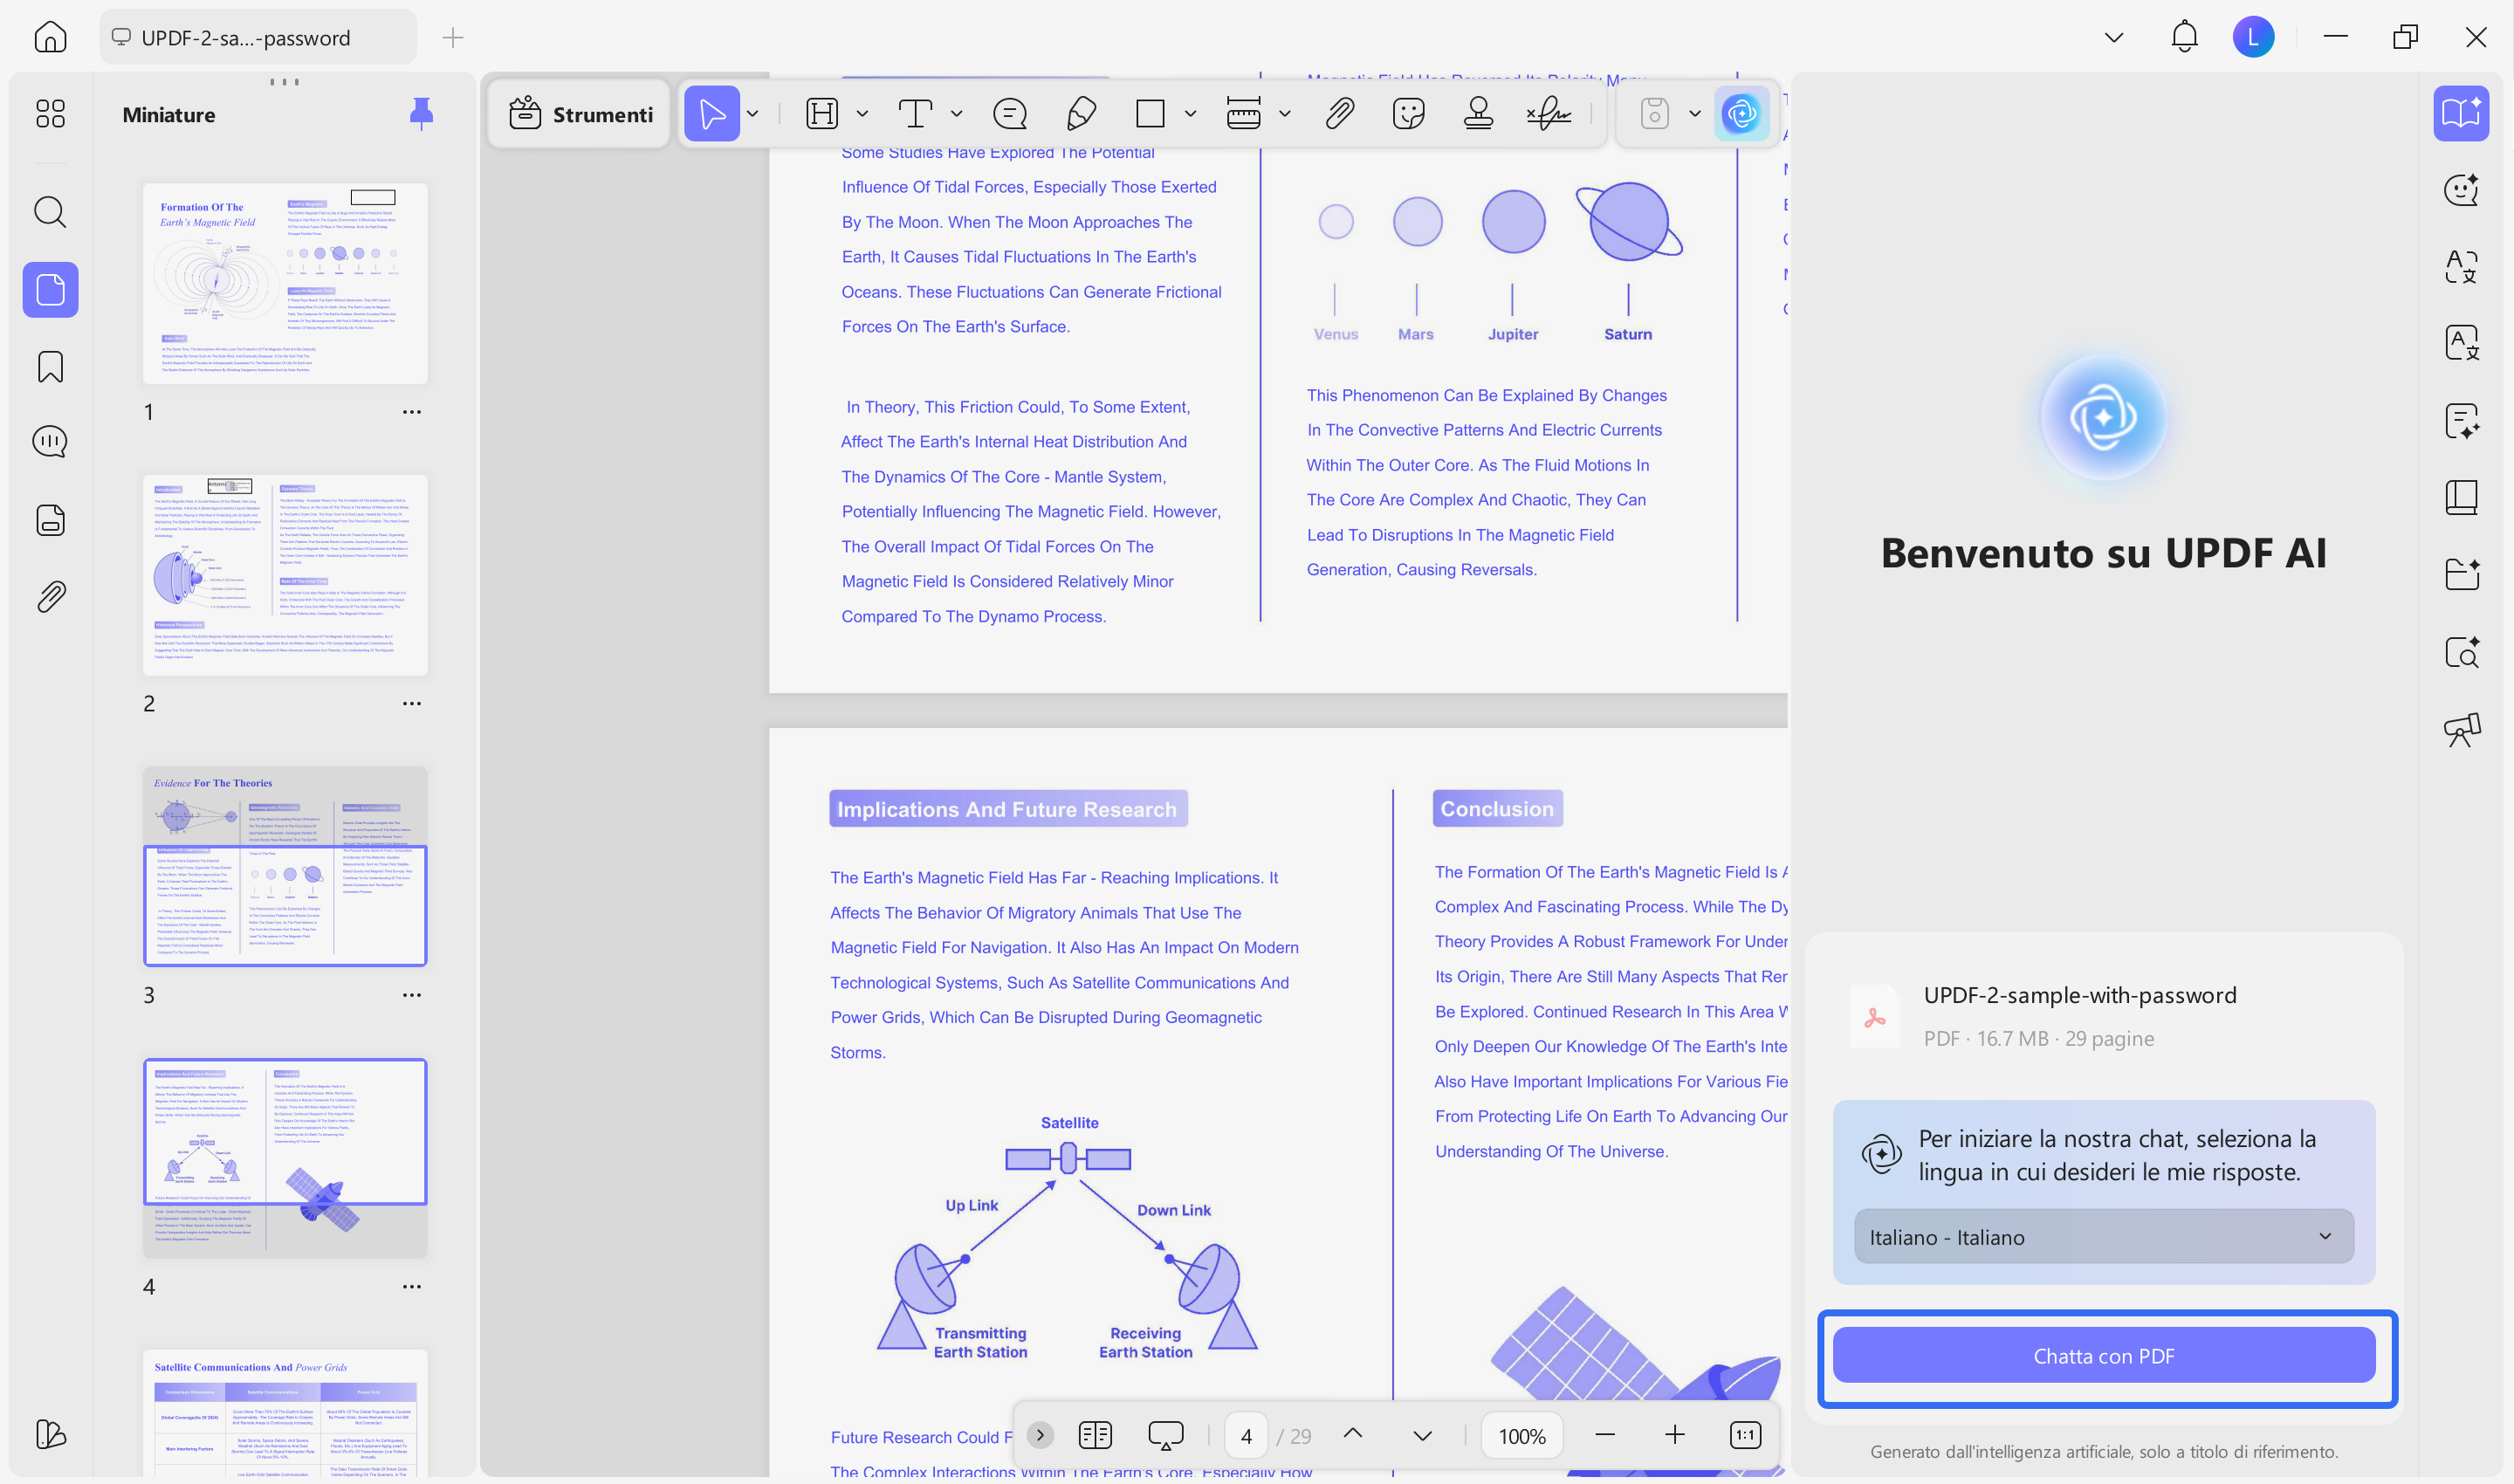
Task: Click the Chatta con PDF button
Action: tap(2104, 1356)
